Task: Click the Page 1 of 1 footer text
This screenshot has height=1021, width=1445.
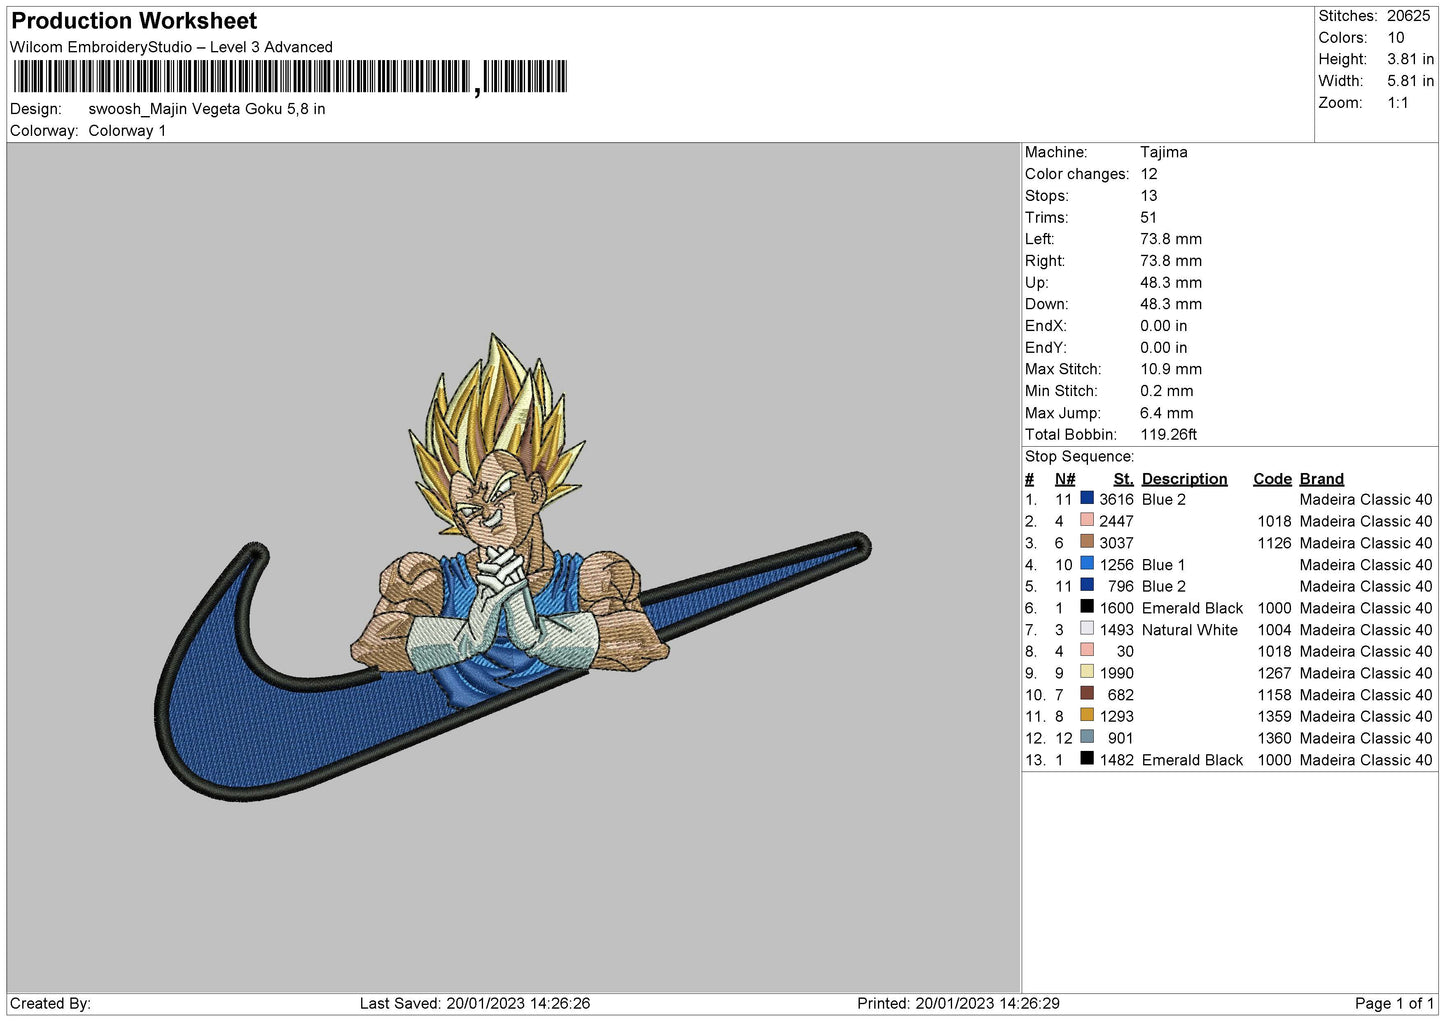Action: [1393, 1003]
